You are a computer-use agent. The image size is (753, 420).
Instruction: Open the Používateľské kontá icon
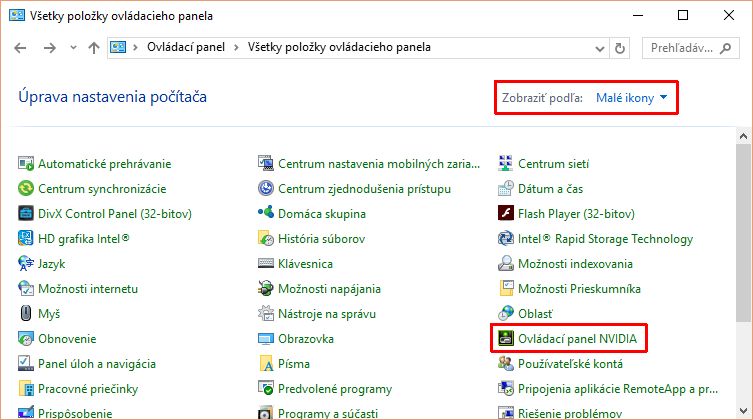(506, 363)
